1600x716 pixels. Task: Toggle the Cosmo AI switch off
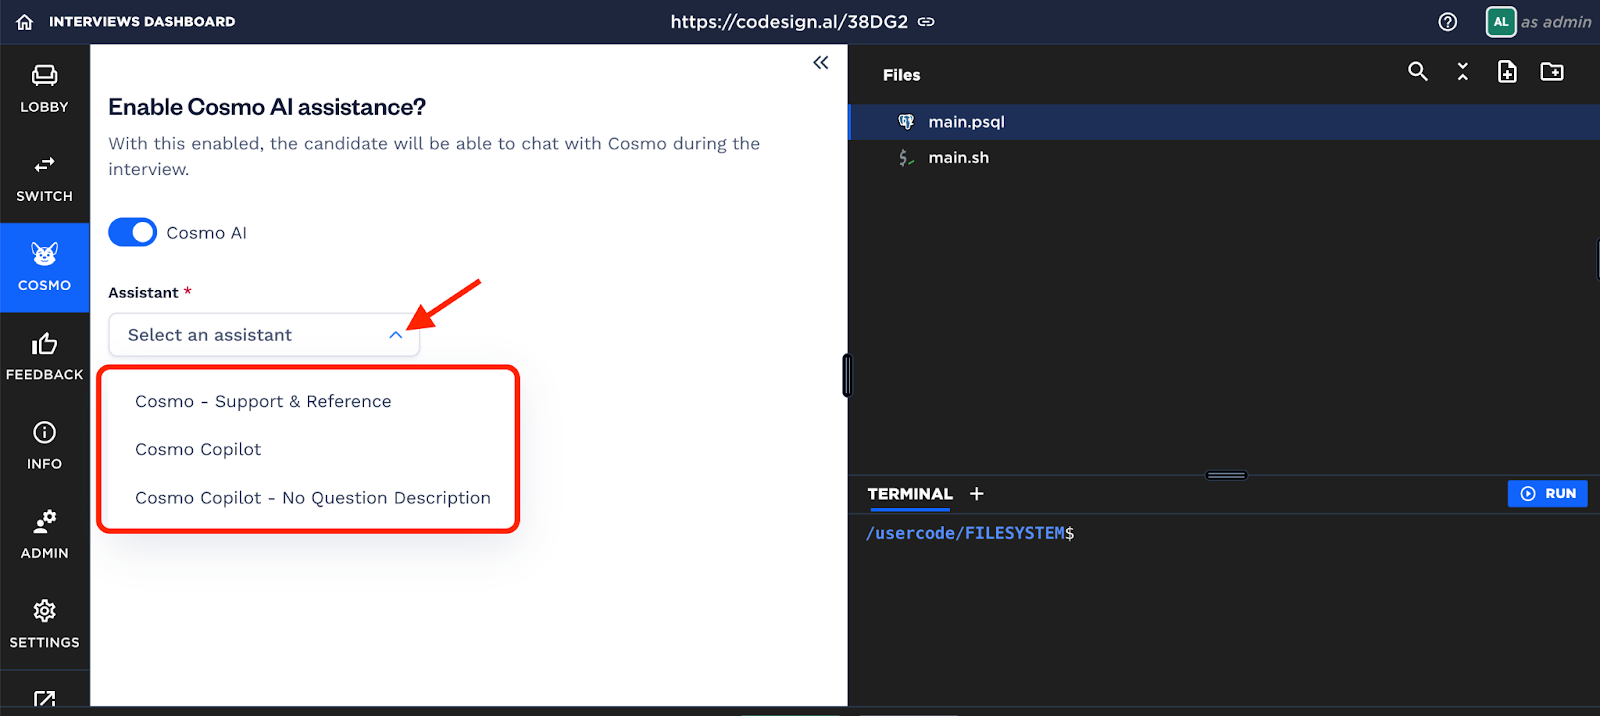[132, 232]
